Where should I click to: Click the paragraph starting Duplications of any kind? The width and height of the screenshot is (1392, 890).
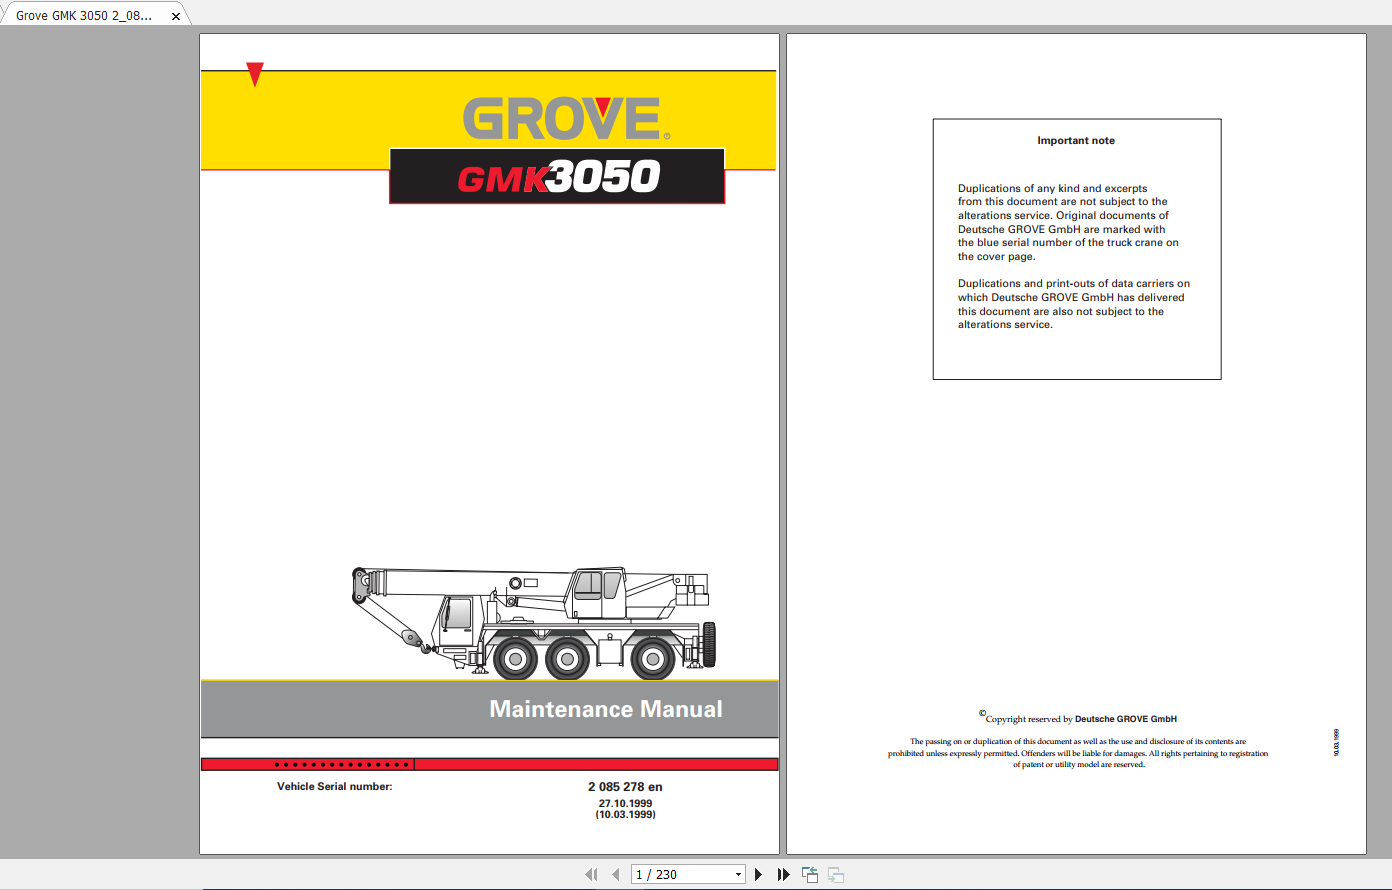(1068, 222)
